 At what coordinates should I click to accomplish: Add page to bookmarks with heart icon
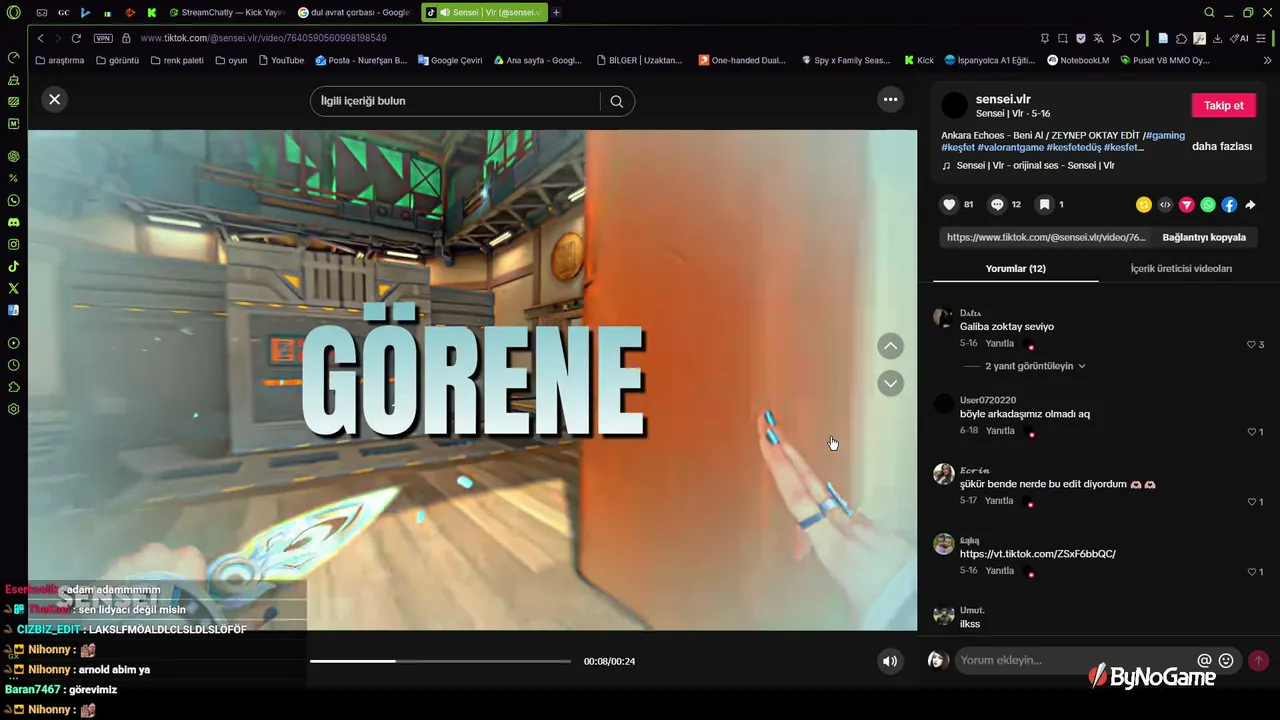(x=1135, y=38)
